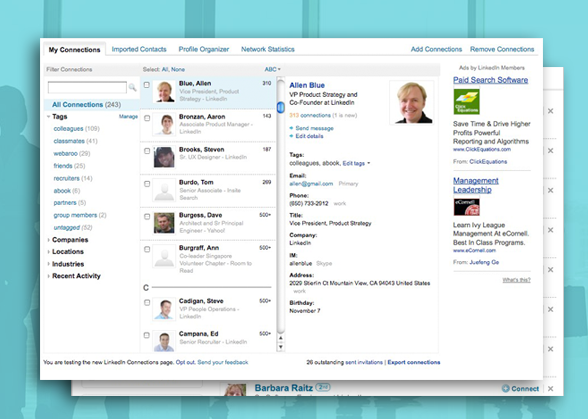Select the My Connections tab
The height and width of the screenshot is (419, 588).
tap(74, 50)
